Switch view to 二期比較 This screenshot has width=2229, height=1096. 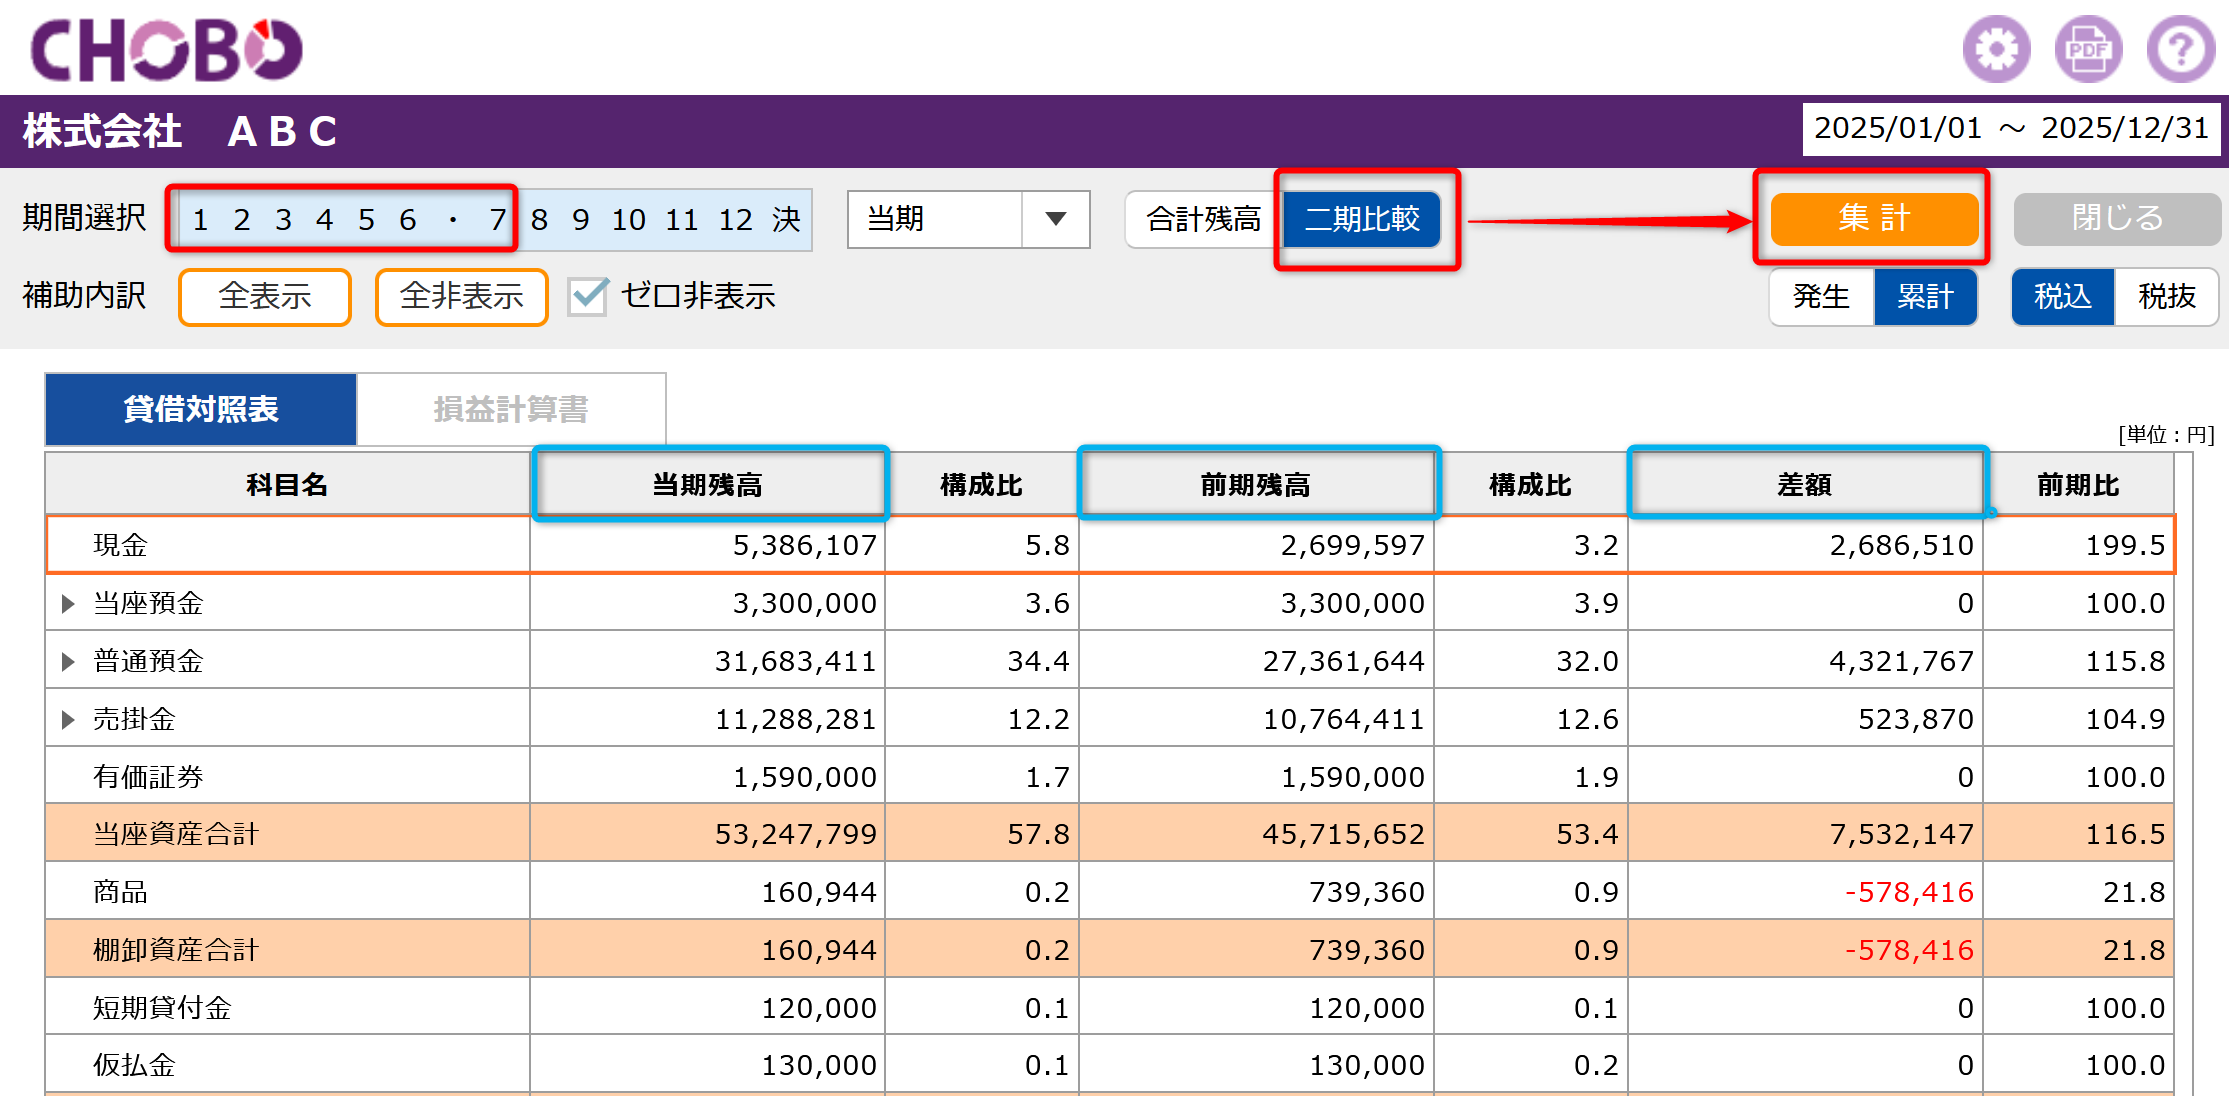point(1362,219)
